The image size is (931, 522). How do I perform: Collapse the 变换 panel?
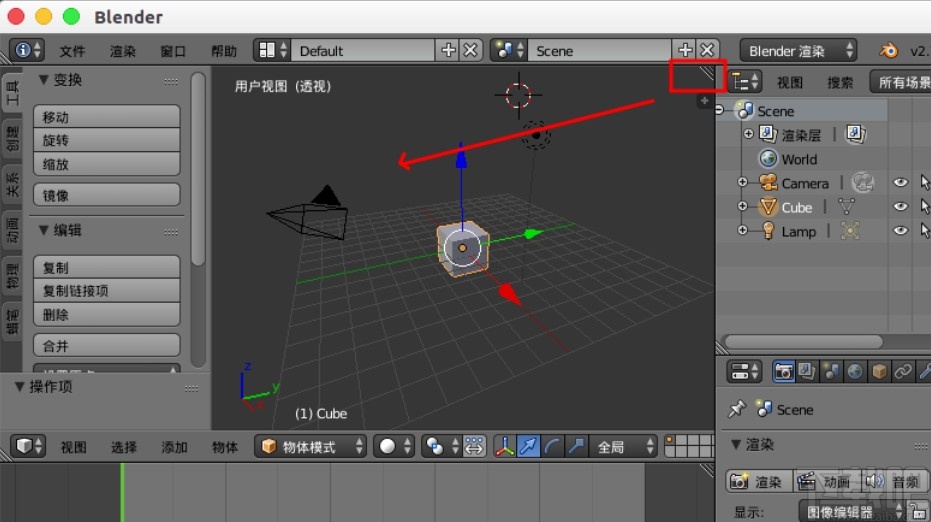point(43,80)
